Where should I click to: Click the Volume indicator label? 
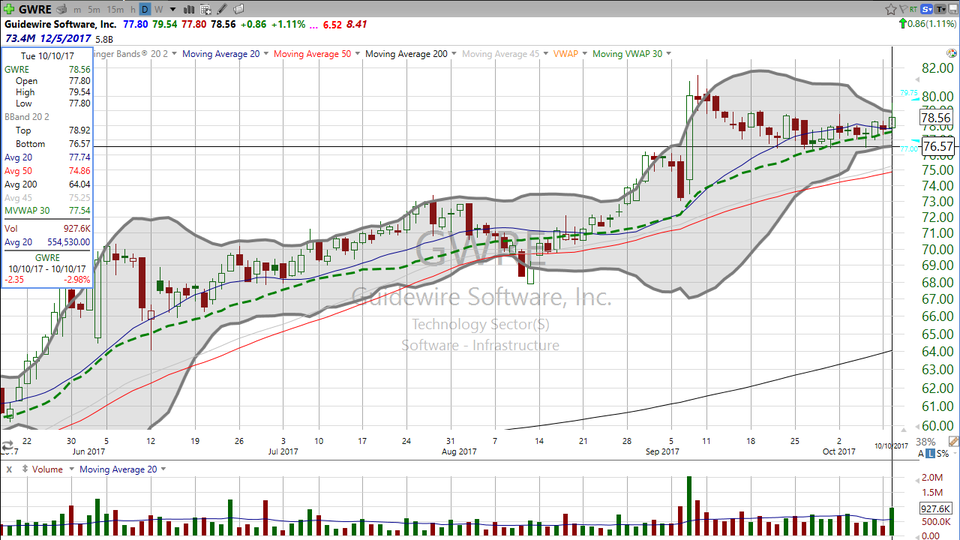coord(47,469)
